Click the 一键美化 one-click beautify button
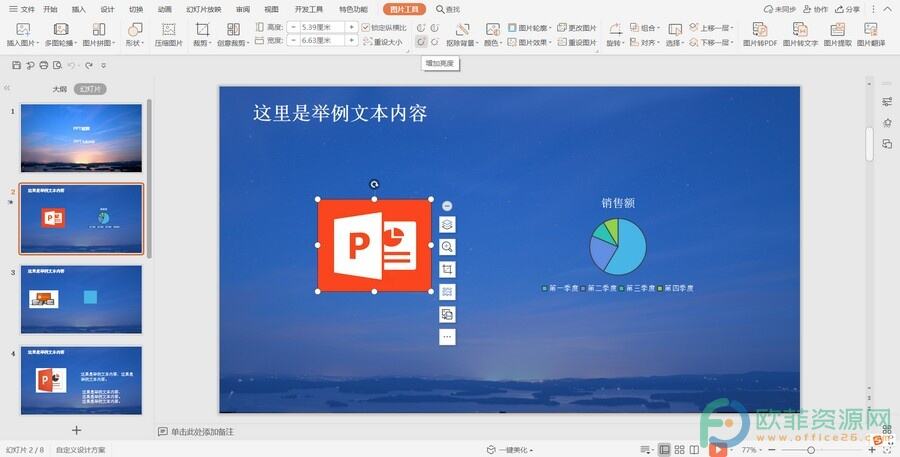 click(x=510, y=450)
